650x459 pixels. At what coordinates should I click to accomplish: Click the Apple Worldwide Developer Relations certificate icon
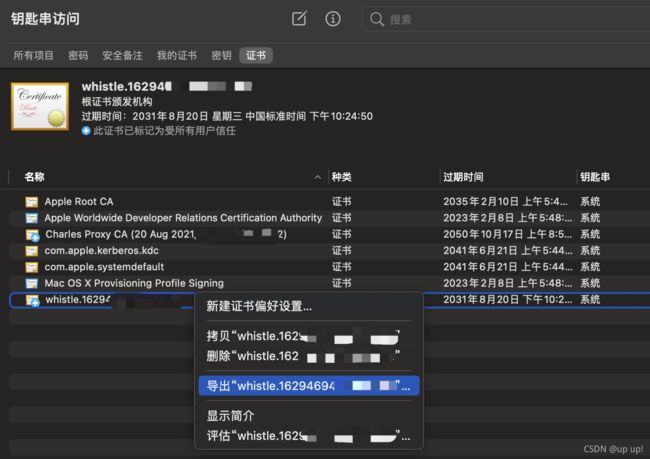32,218
